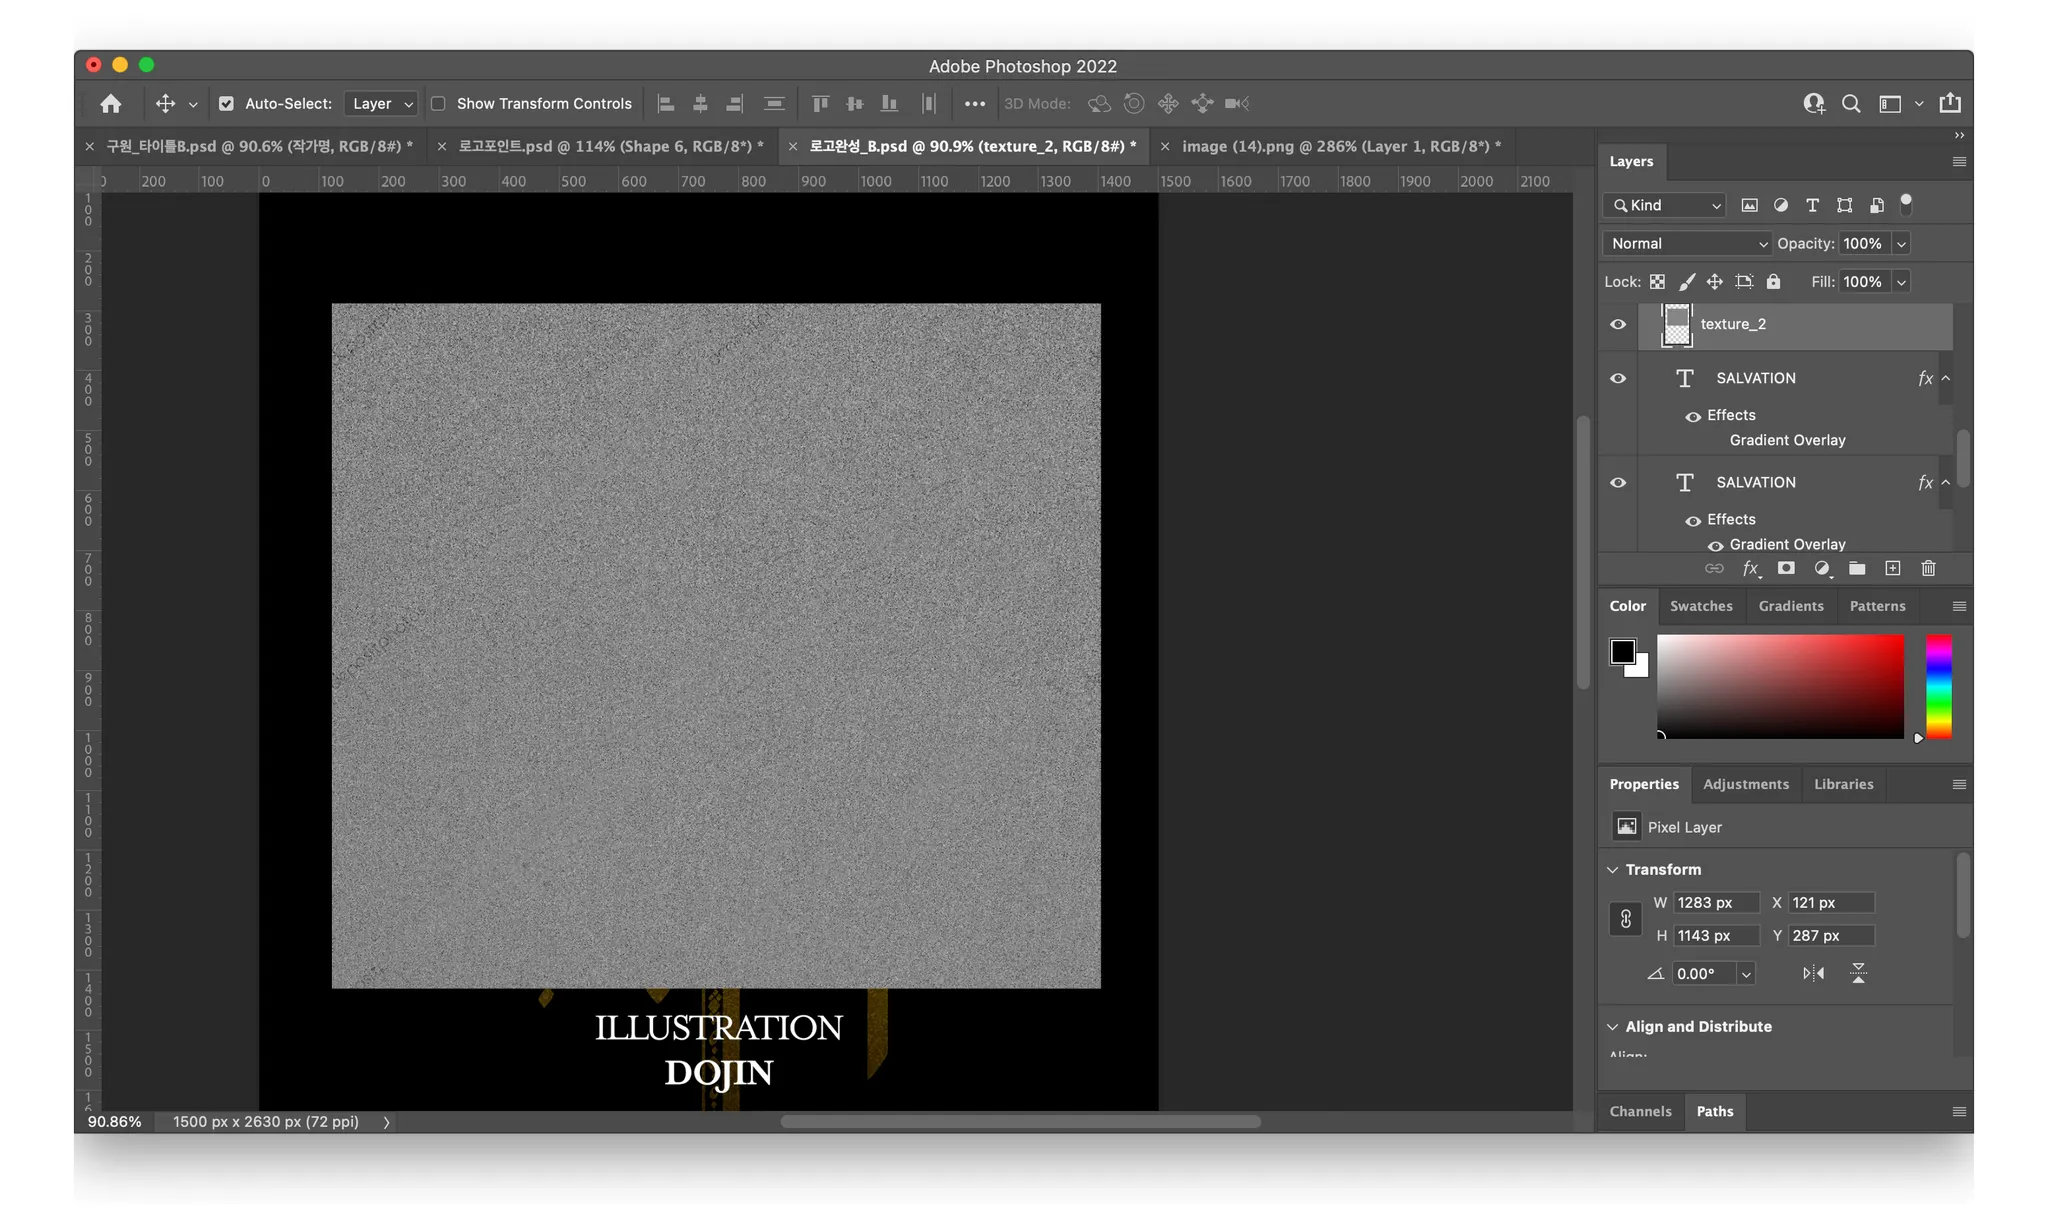Screen dimensions: 2048x1231
Task: Filter layers by type layers icon
Action: pos(1812,205)
